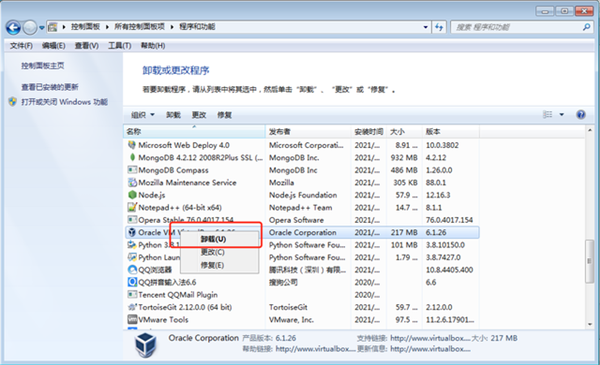Click the Tencent QQMail Plugin icon
The image size is (600, 365).
[x=132, y=295]
